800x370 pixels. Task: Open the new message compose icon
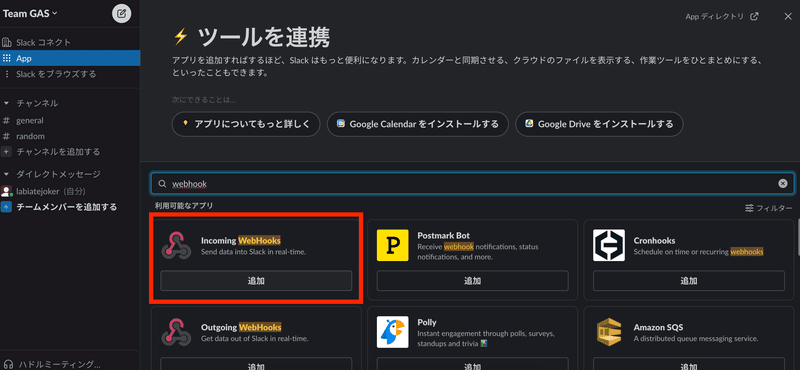121,13
